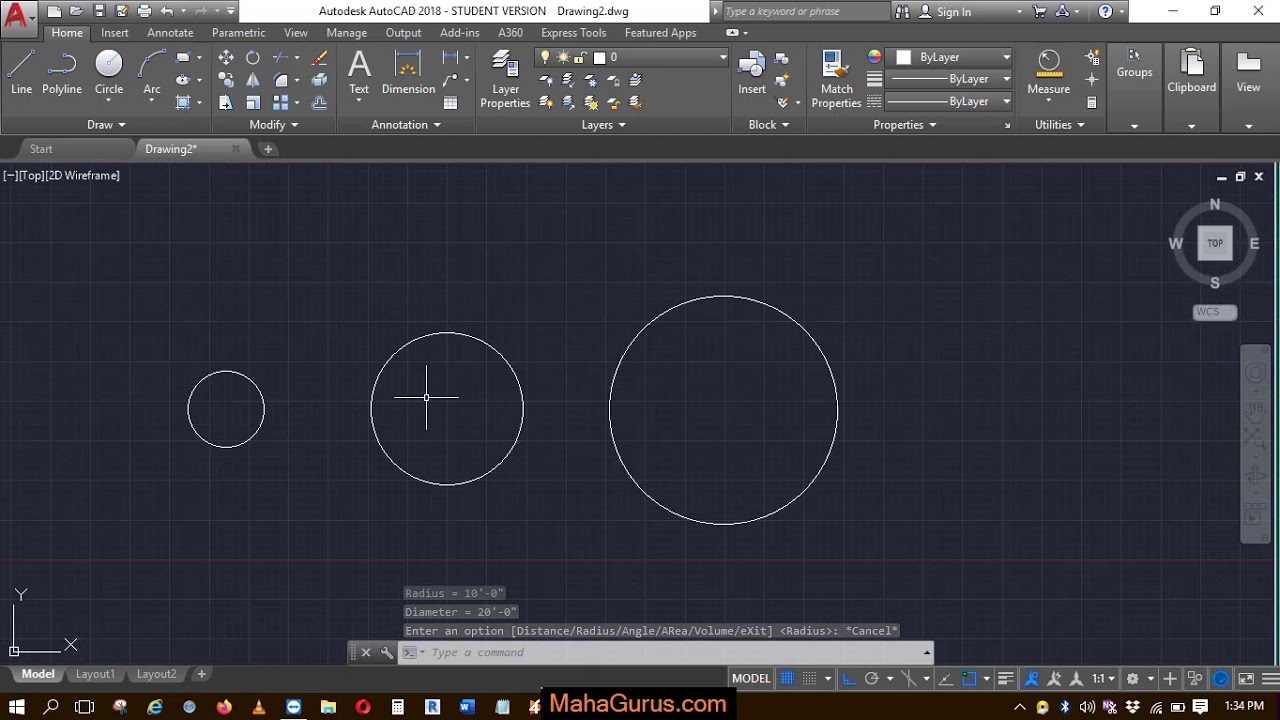Select the Line tool
Screen dimensions: 1280x720
[21, 73]
